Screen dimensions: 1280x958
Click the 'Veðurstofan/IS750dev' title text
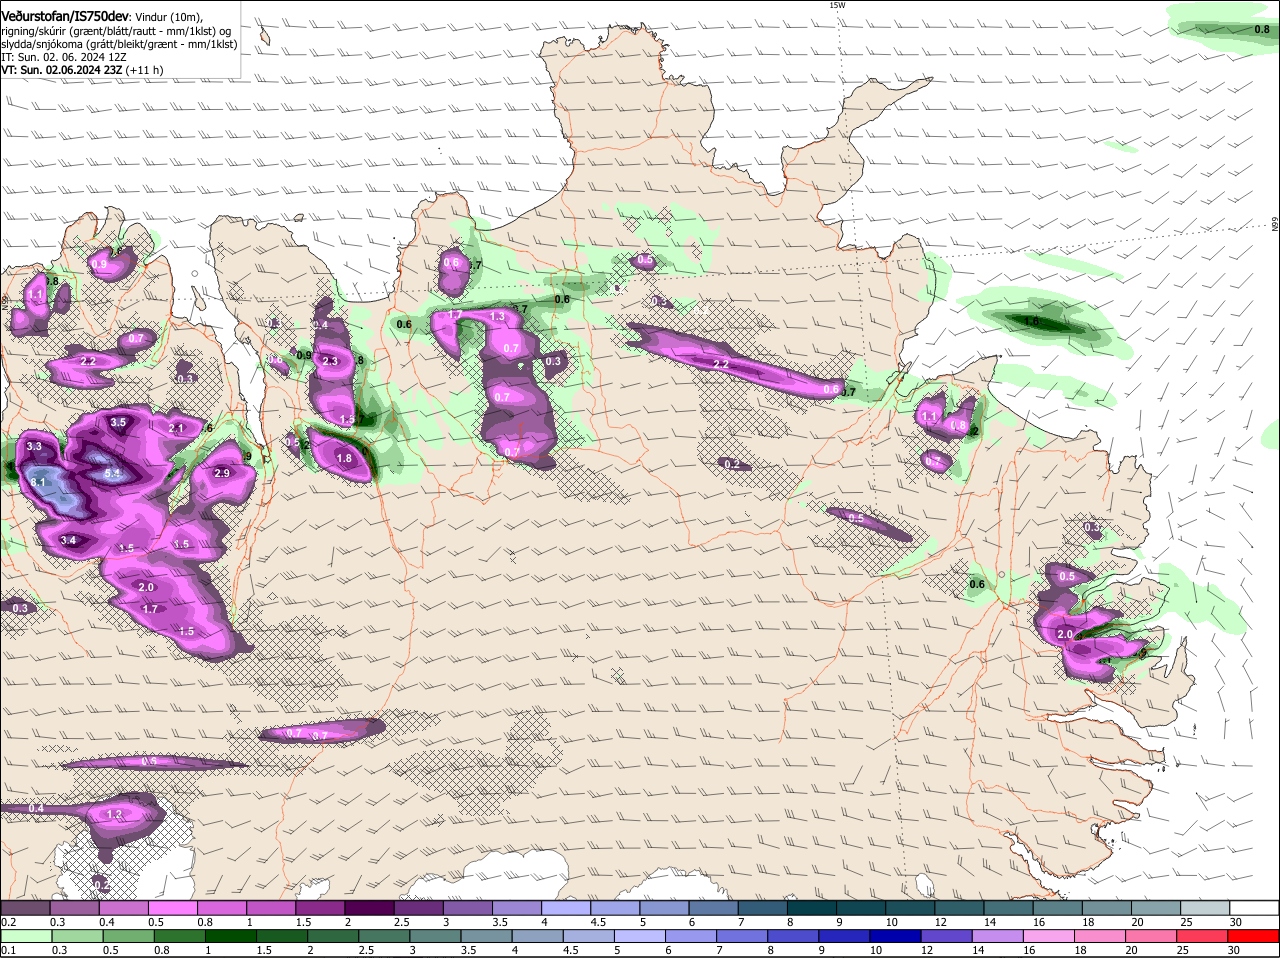click(x=65, y=17)
